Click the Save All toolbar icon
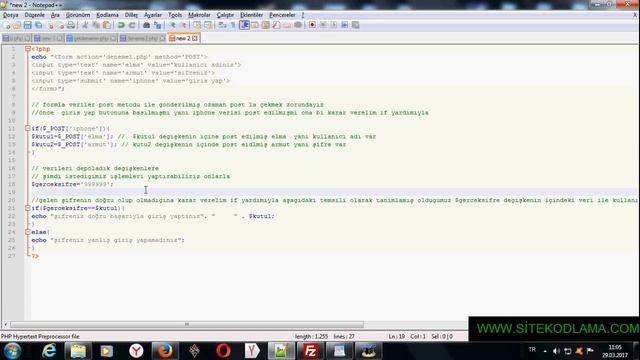Image resolution: width=640 pixels, height=360 pixels. coord(38,25)
